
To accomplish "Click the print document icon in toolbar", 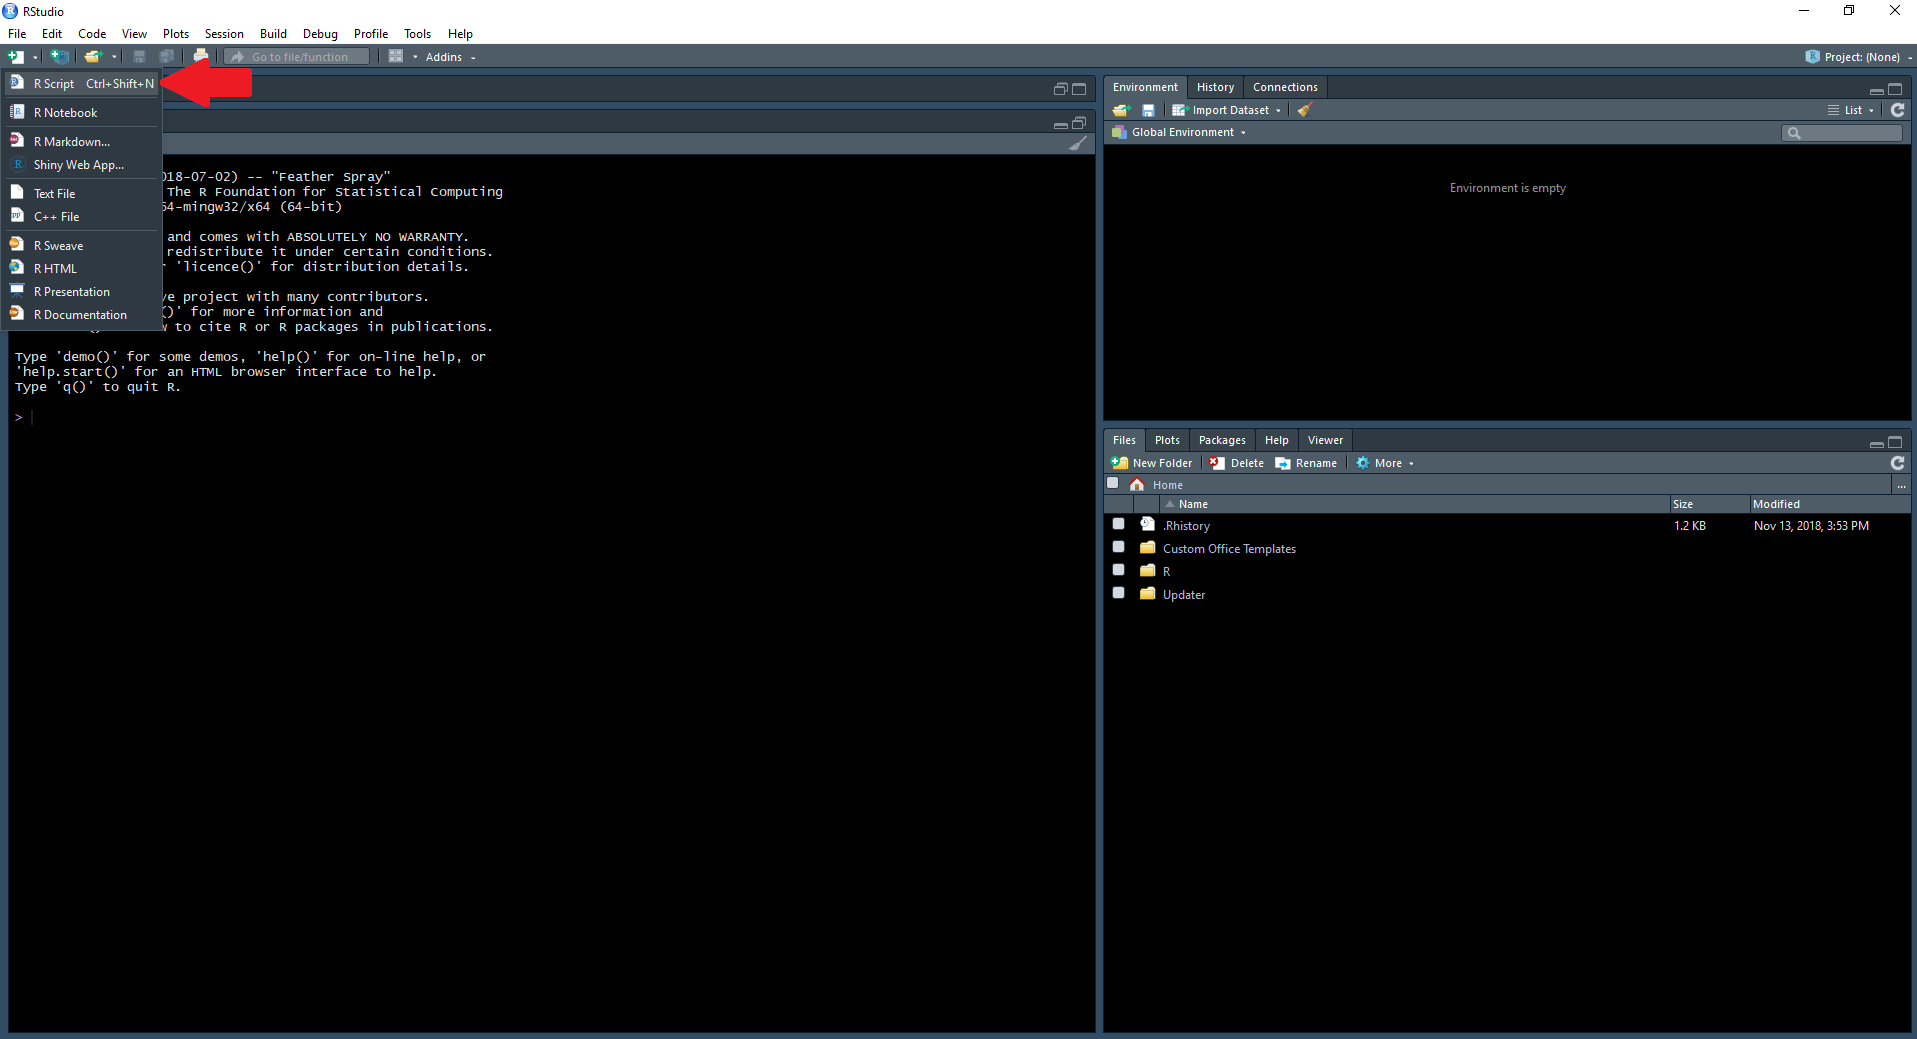I will (201, 57).
